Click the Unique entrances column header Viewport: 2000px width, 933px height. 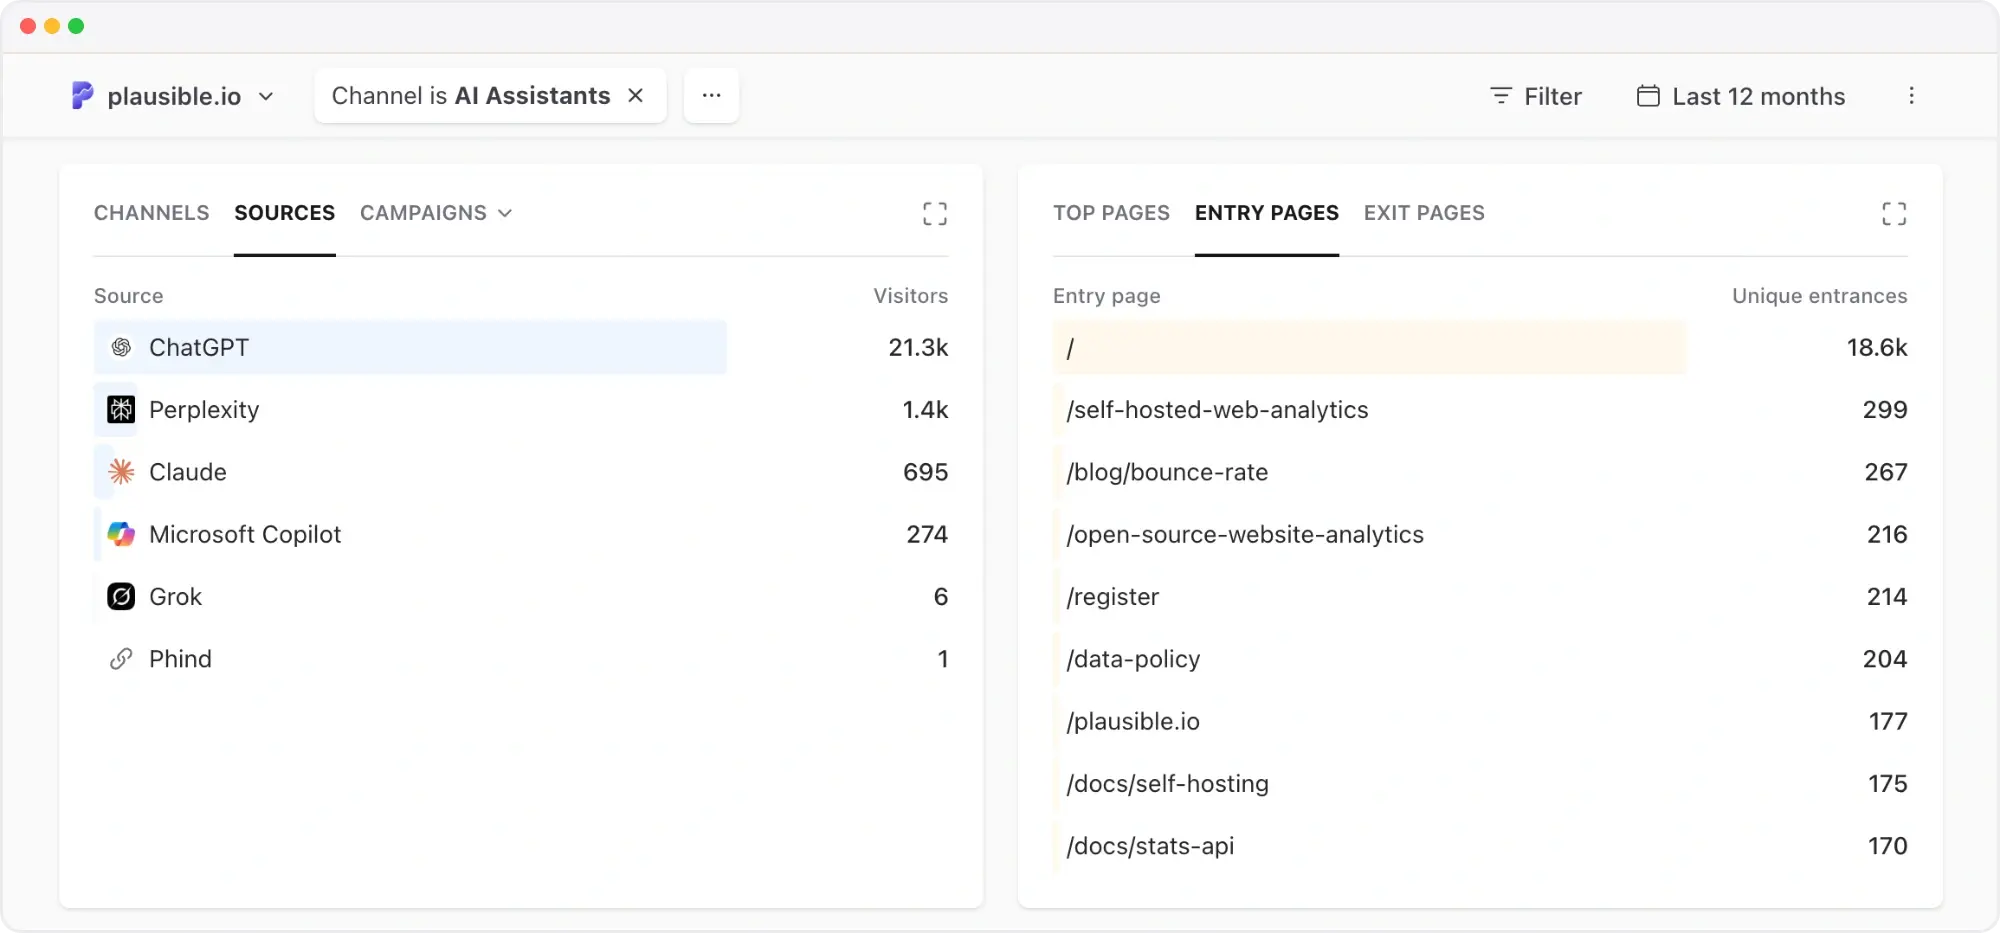coord(1819,296)
